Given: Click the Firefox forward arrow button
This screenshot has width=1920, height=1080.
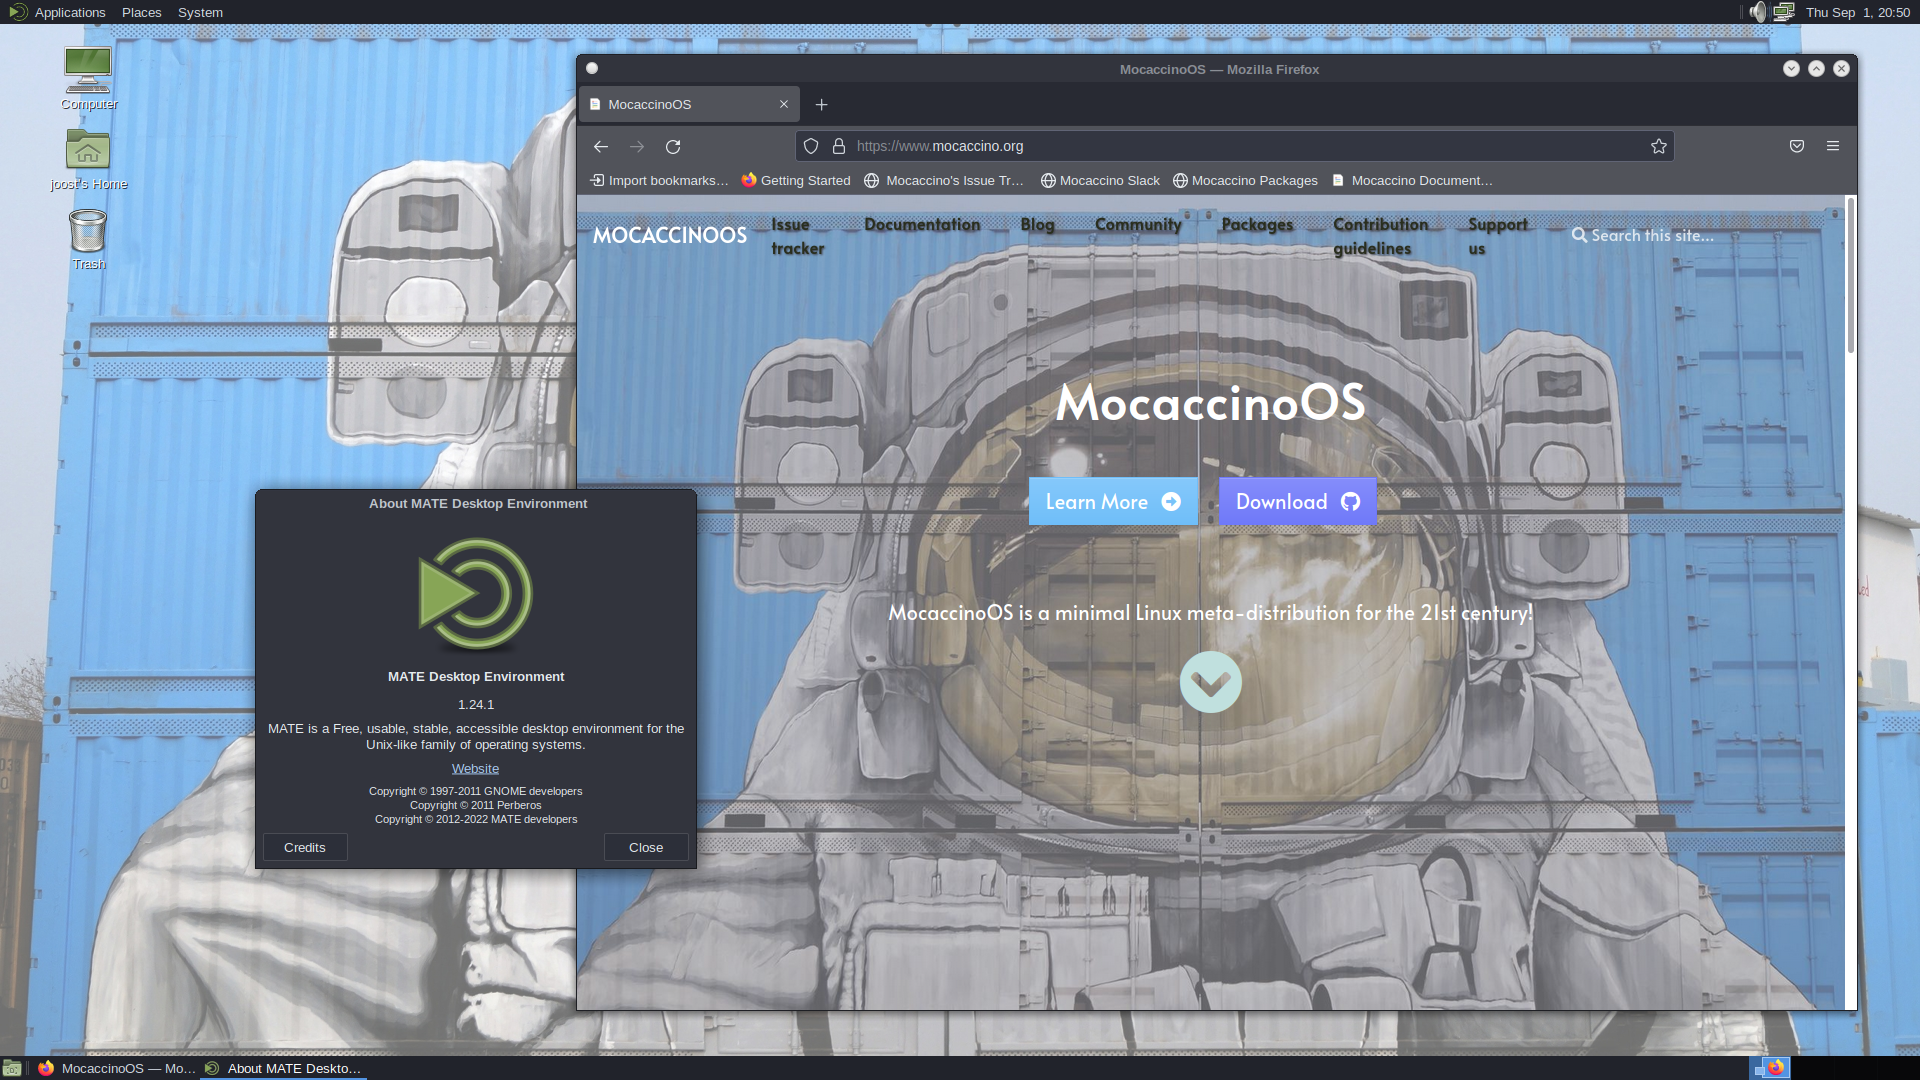Looking at the screenshot, I should tap(637, 146).
